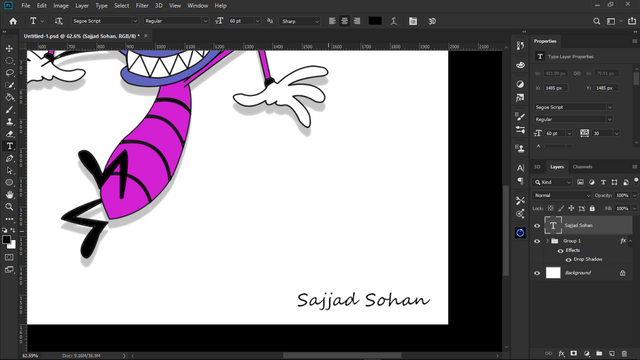Click the text color swatch in options bar
Image resolution: width=640 pixels, height=360 pixels.
375,21
